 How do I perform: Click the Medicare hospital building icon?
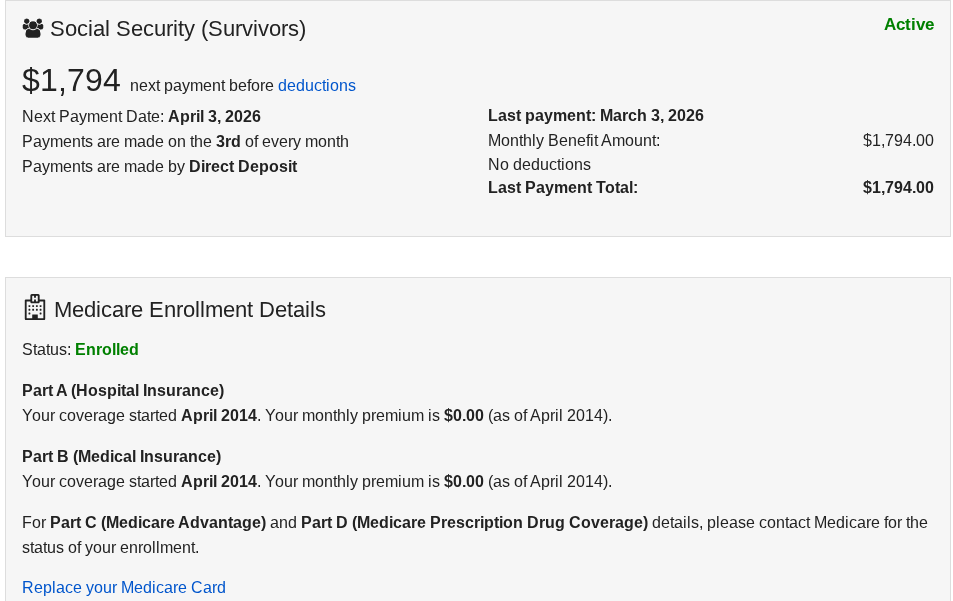(x=35, y=308)
